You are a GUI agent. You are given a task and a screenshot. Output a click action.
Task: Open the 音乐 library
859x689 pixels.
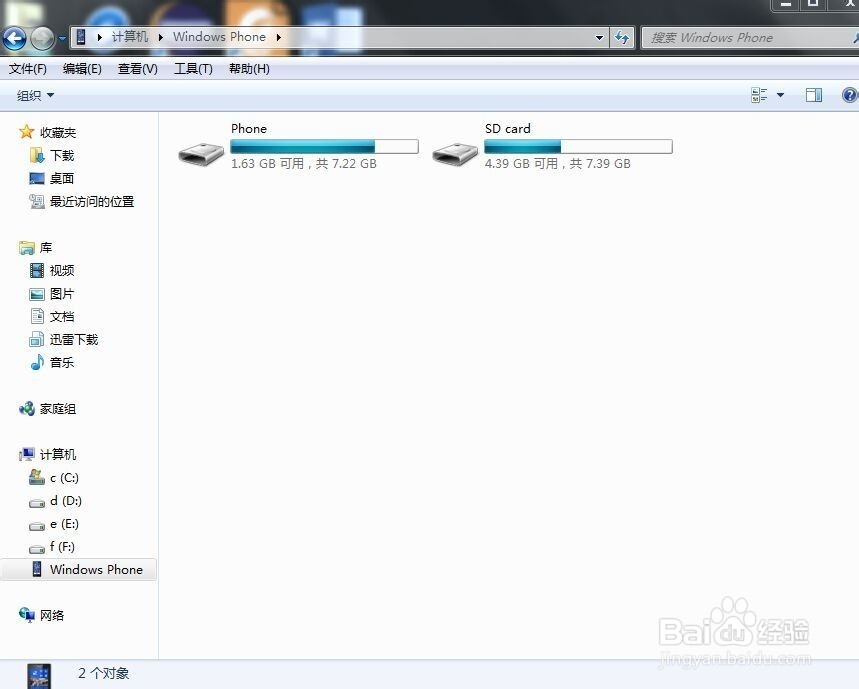click(62, 363)
